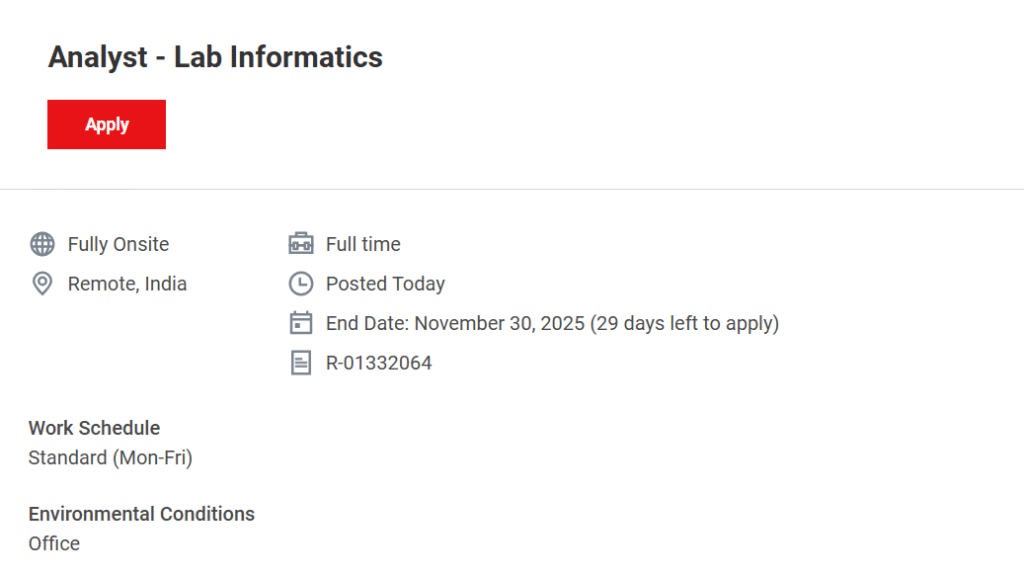Viewport: 1024px width, 578px height.
Task: Click the Standard (Mon-Fri) schedule value
Action: [x=110, y=458]
